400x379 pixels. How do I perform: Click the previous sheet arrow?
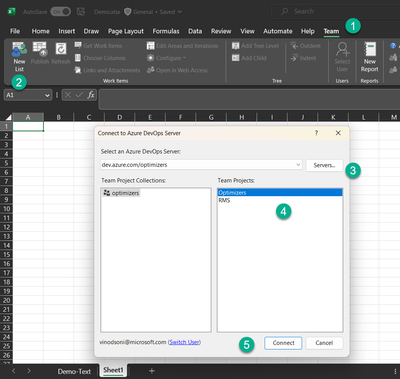click(x=14, y=371)
